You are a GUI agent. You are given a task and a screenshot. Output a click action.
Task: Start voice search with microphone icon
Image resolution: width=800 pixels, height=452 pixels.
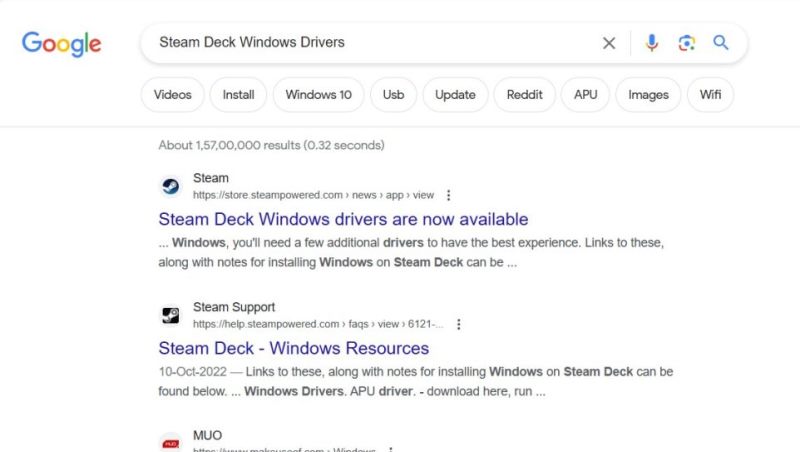[652, 43]
